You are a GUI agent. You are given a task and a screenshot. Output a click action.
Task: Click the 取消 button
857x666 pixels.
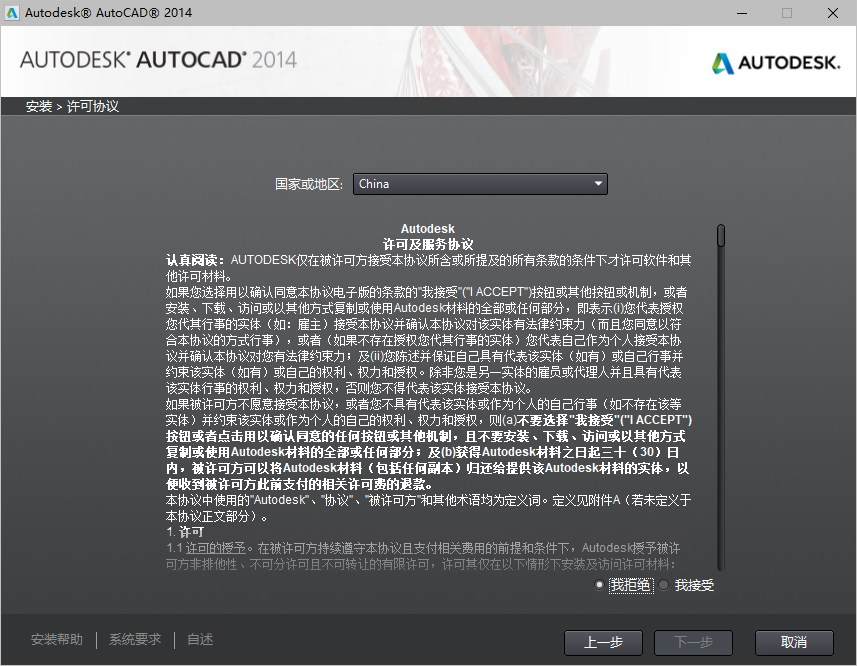[793, 643]
